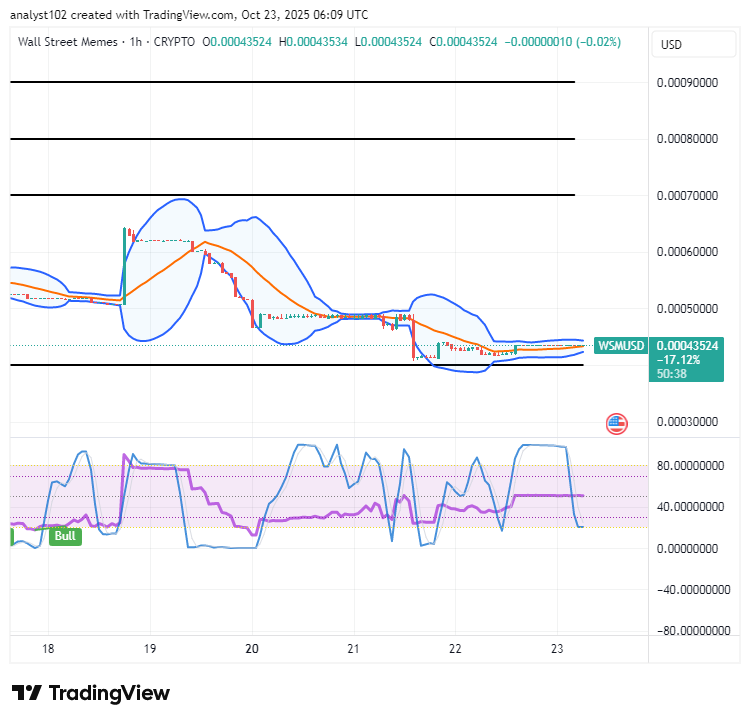Click the 80.00000000 oscillator axis label
The image size is (750, 723).
(x=690, y=466)
